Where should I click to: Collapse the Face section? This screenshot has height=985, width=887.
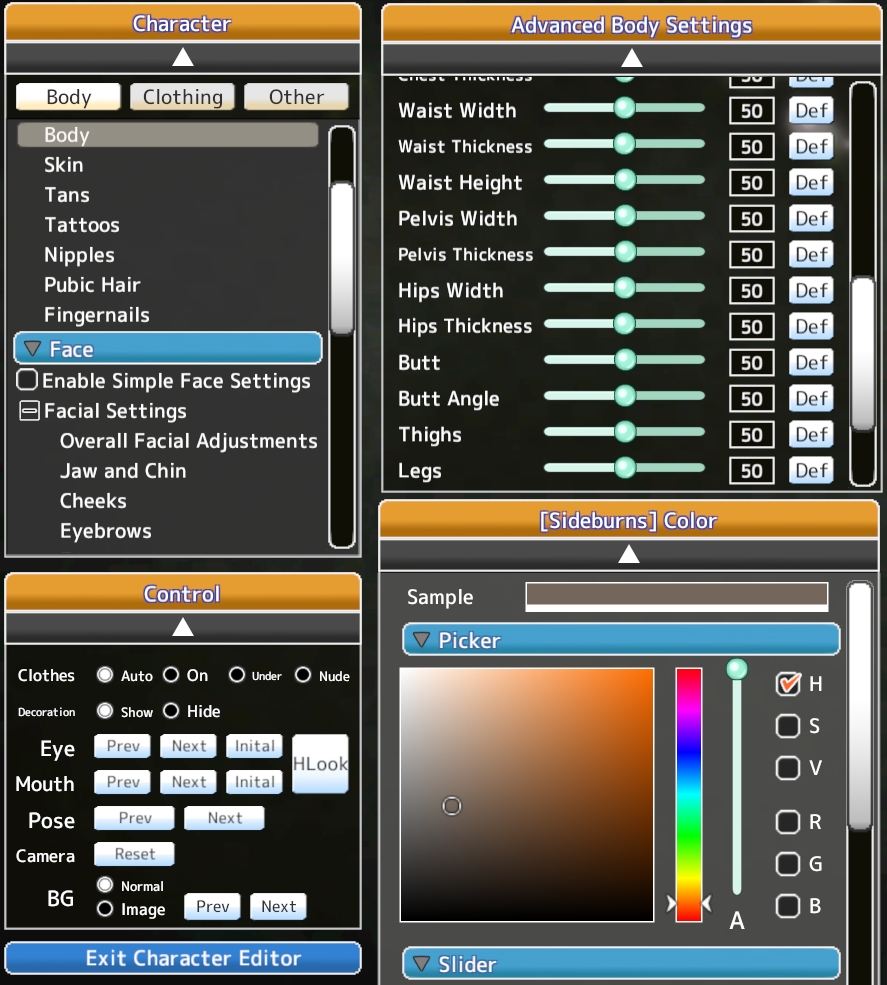33,349
